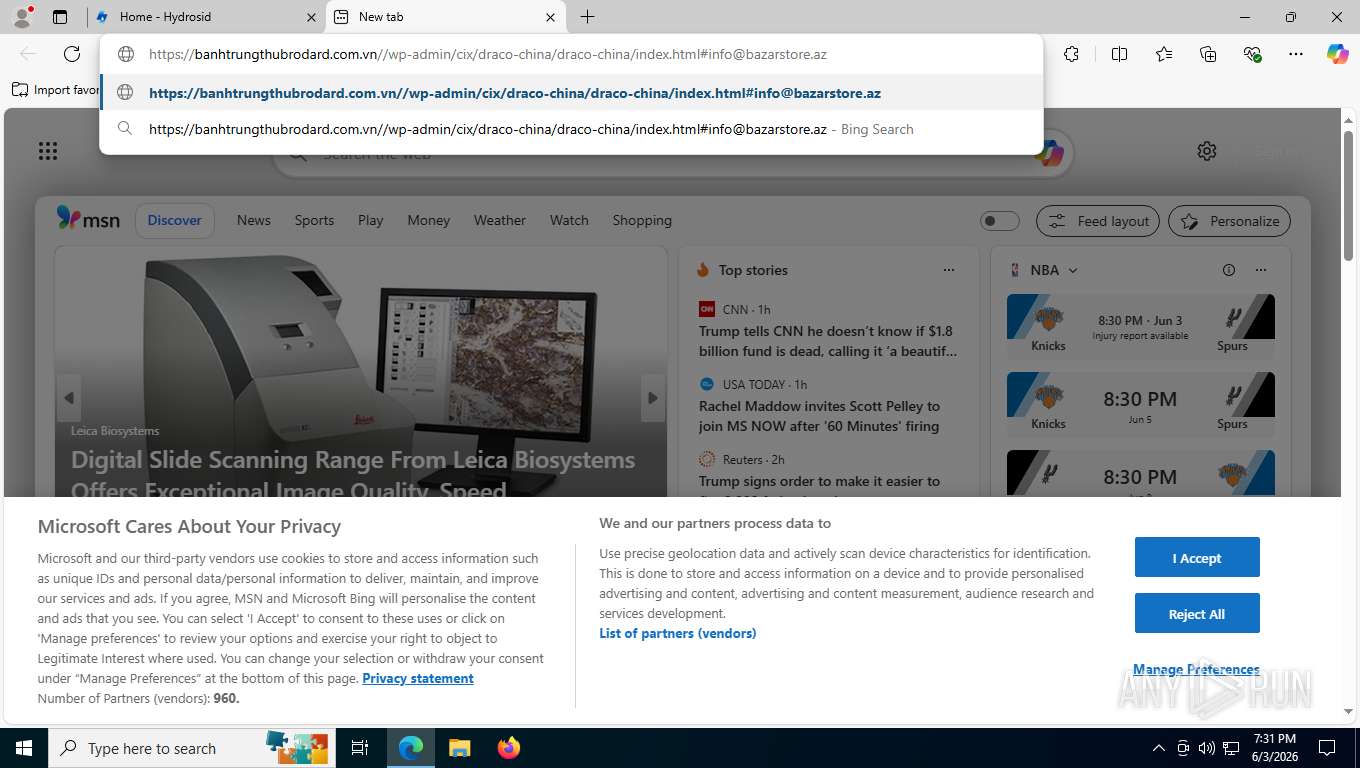
Task: Open Browser essentials heart icon
Action: [x=1252, y=54]
